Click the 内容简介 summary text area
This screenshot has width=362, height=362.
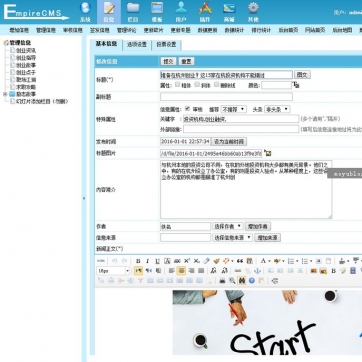[246, 189]
